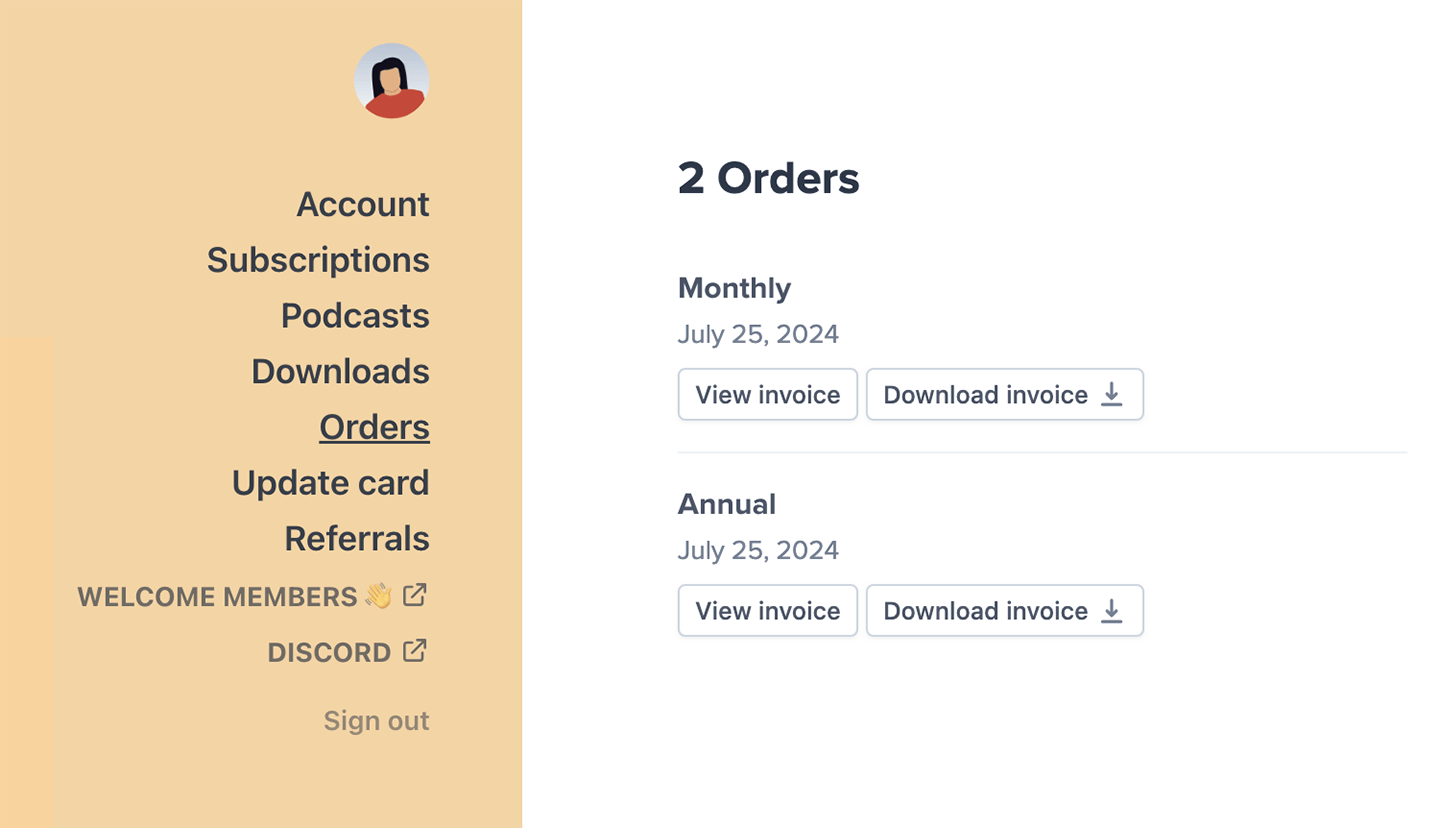The width and height of the screenshot is (1440, 828).
Task: Go to Referrals page
Action: [x=357, y=539]
